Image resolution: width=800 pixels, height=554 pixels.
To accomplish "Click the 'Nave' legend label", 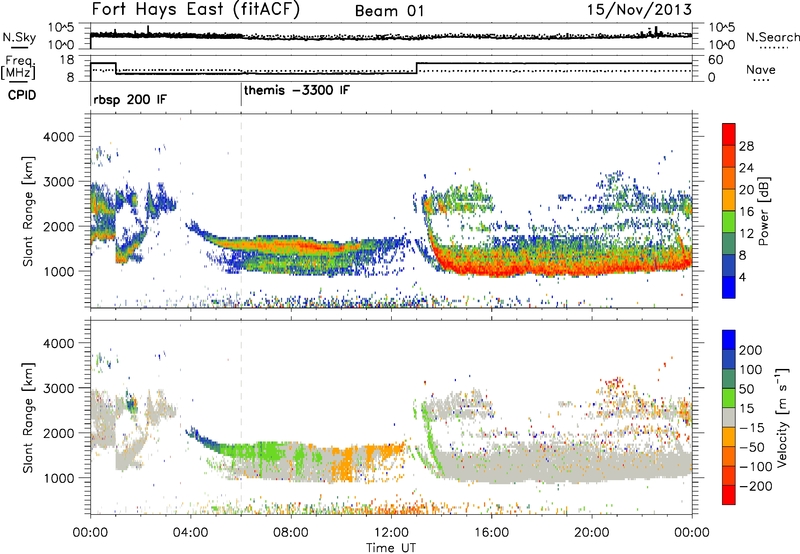I will tap(761, 69).
